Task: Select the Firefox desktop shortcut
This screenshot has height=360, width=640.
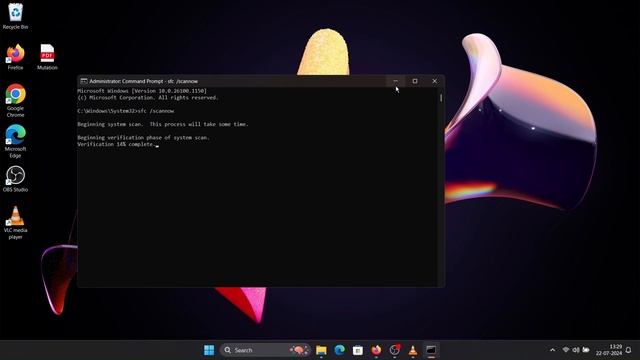Action: [15, 57]
